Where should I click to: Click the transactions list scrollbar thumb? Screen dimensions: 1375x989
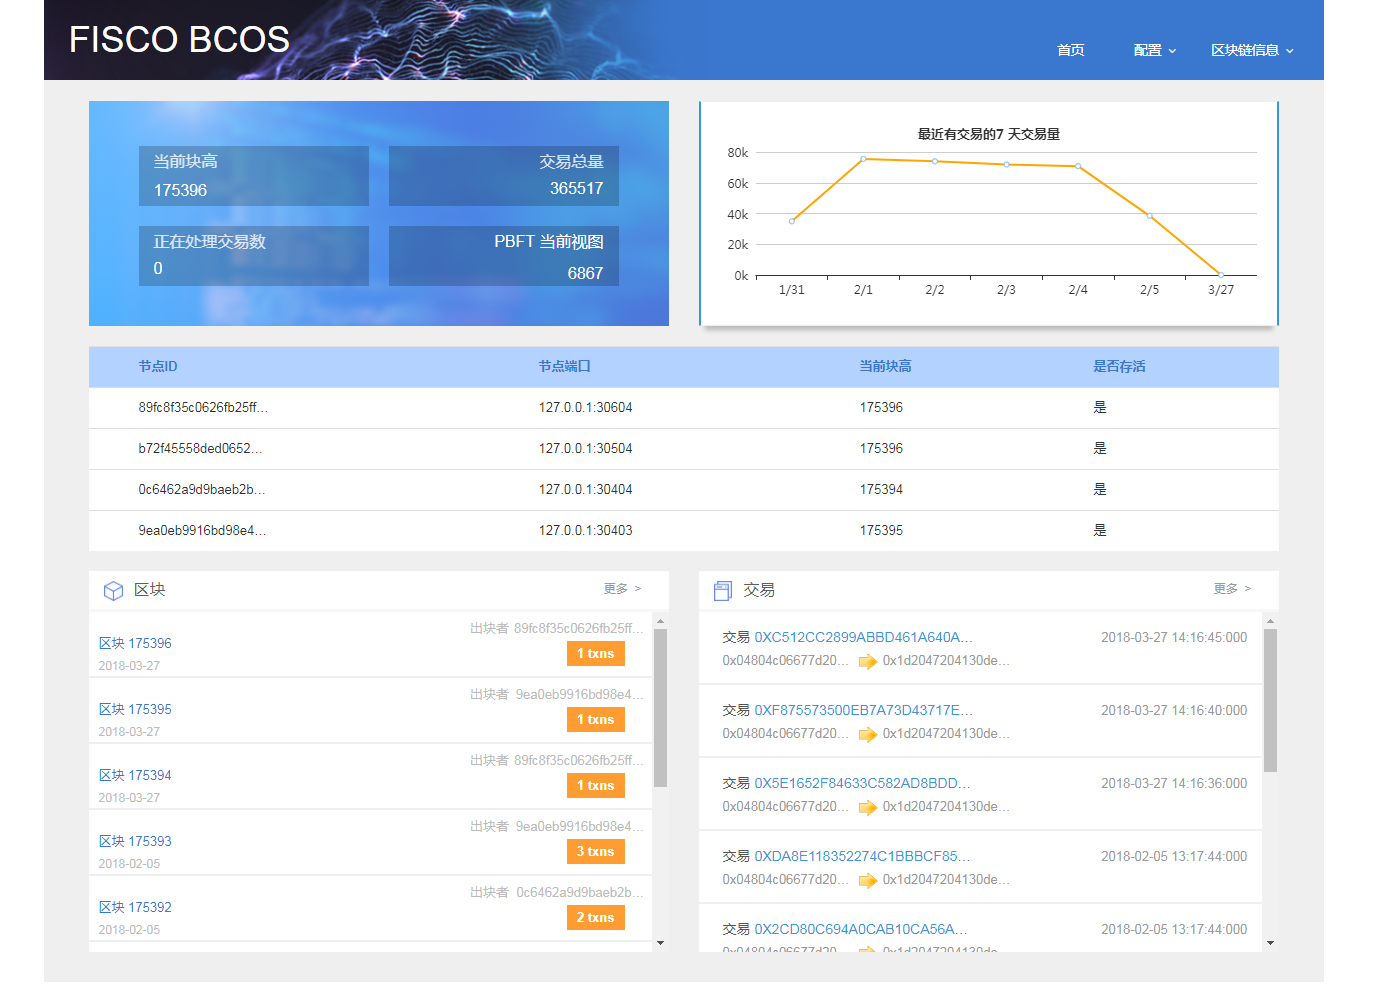[1270, 700]
